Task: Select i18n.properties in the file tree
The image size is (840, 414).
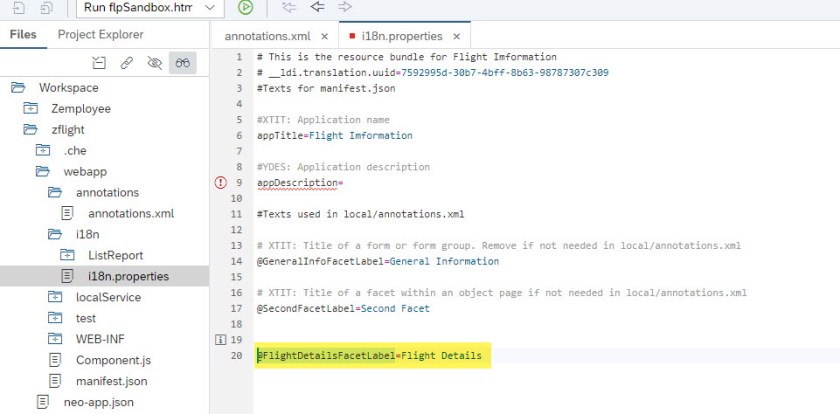Action: pos(128,276)
